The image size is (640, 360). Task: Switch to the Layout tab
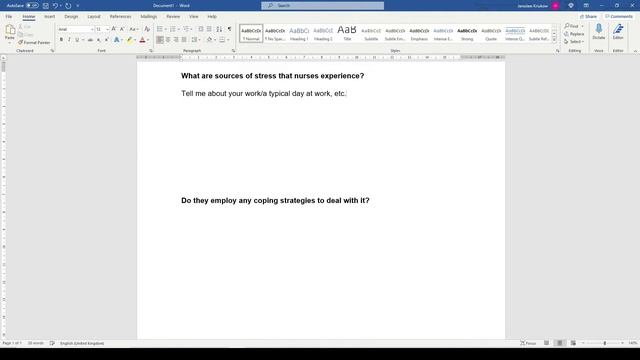pyautogui.click(x=94, y=17)
